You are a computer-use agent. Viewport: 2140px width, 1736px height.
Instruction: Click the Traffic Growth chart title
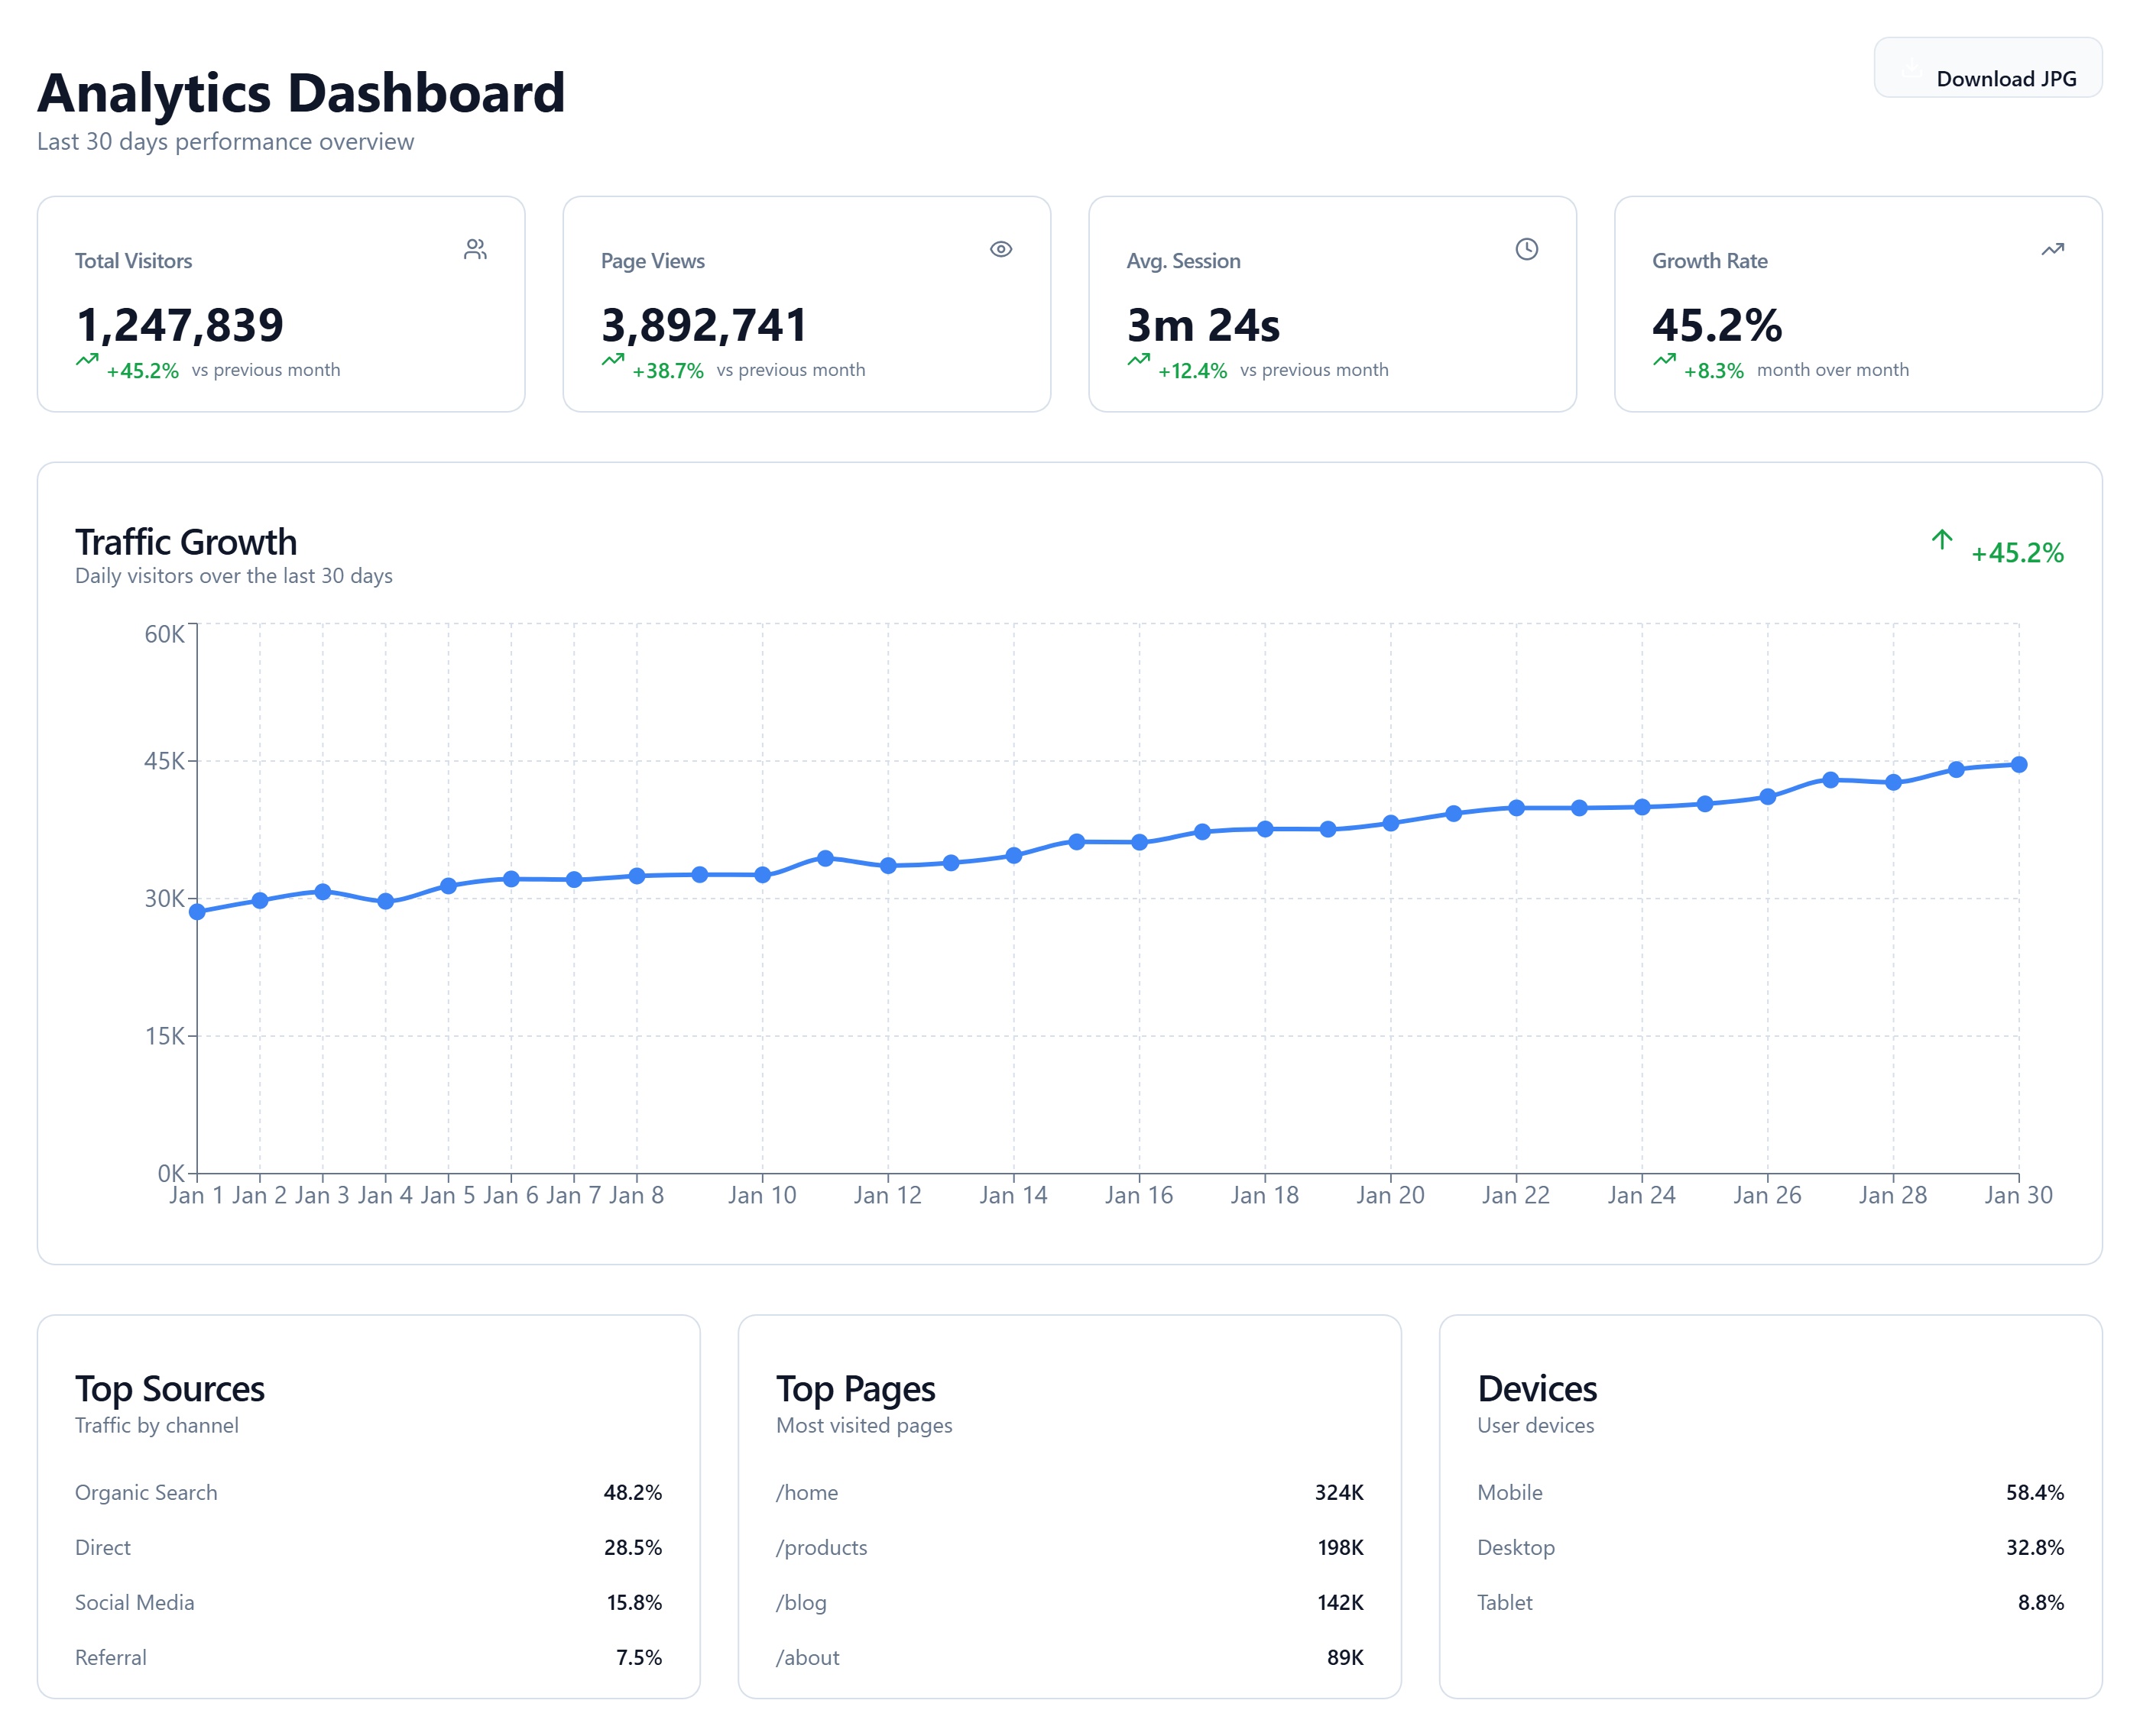pyautogui.click(x=186, y=542)
